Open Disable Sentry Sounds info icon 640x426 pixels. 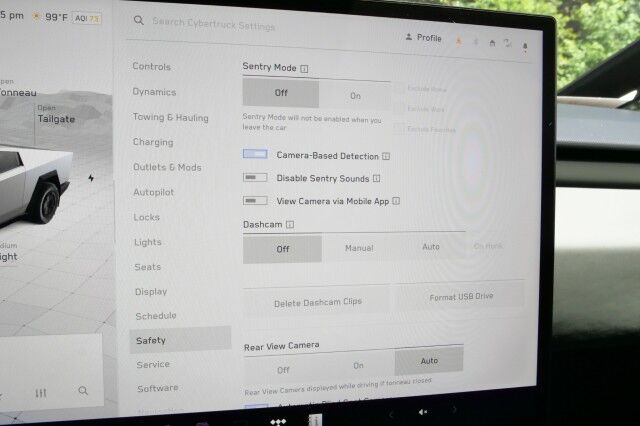(377, 178)
